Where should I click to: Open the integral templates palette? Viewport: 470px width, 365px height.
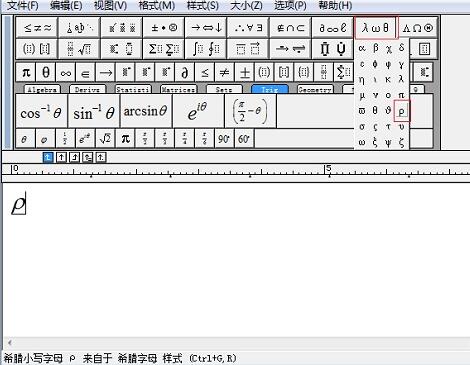[x=206, y=49]
